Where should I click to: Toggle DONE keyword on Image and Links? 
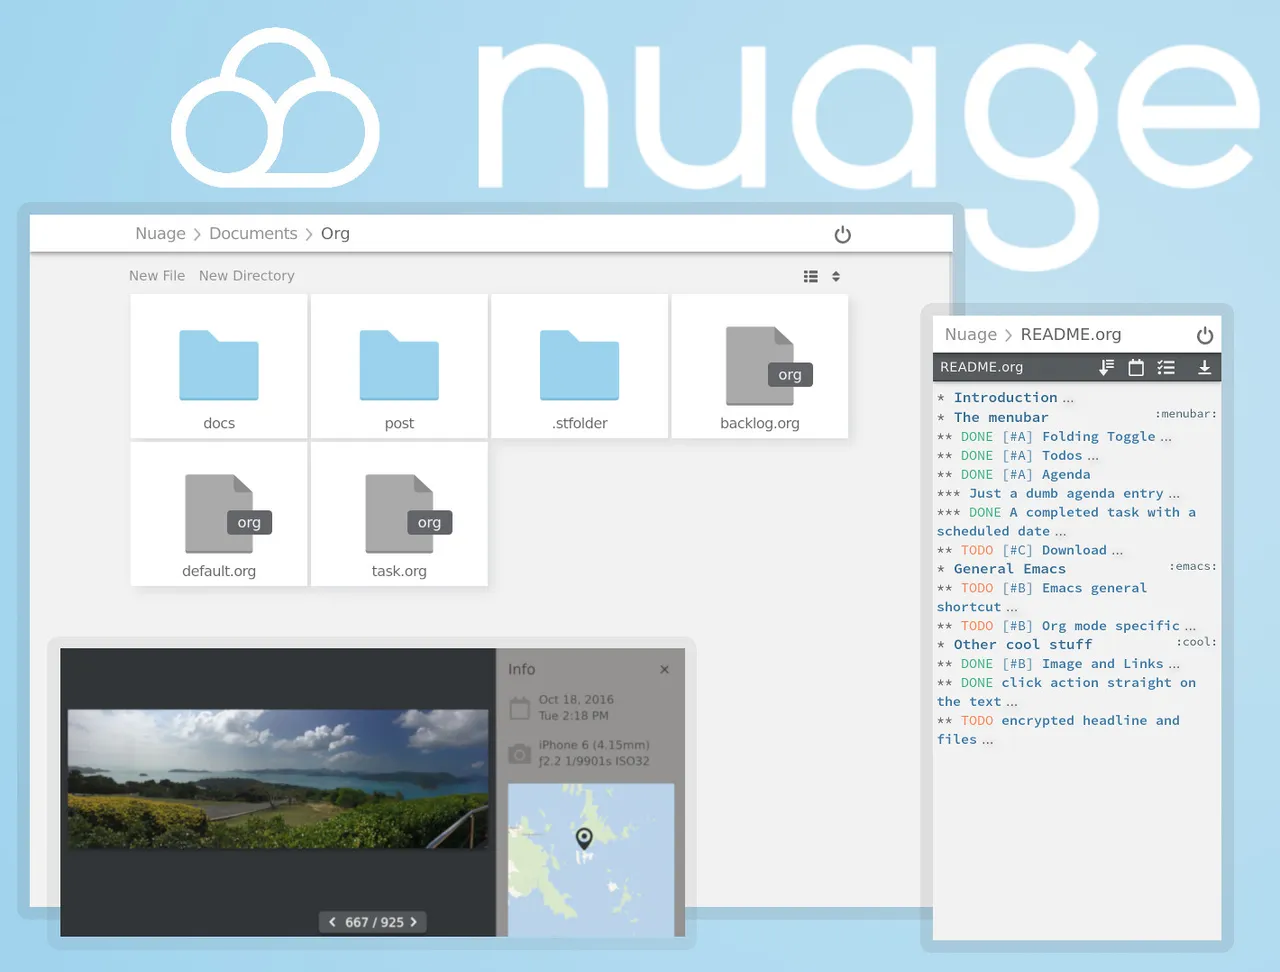point(977,664)
